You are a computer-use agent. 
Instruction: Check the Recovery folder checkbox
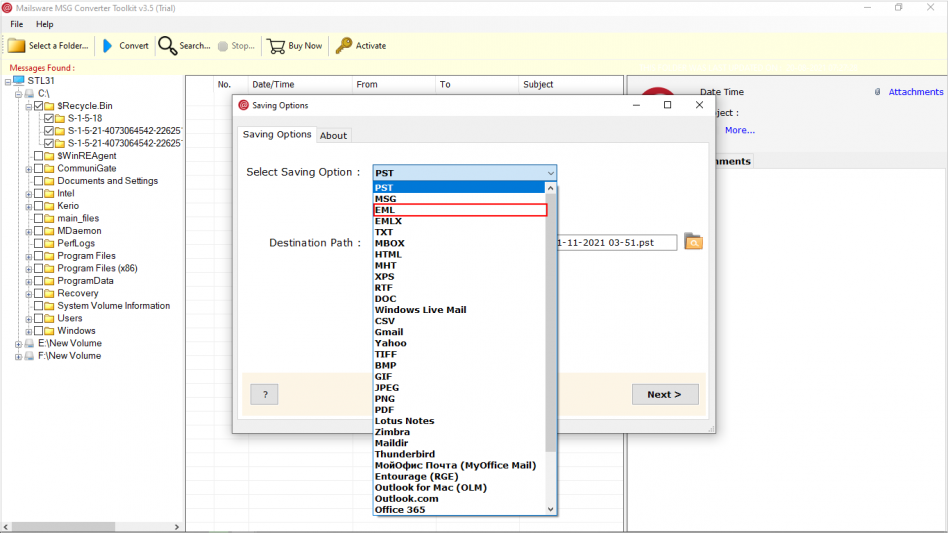39,293
